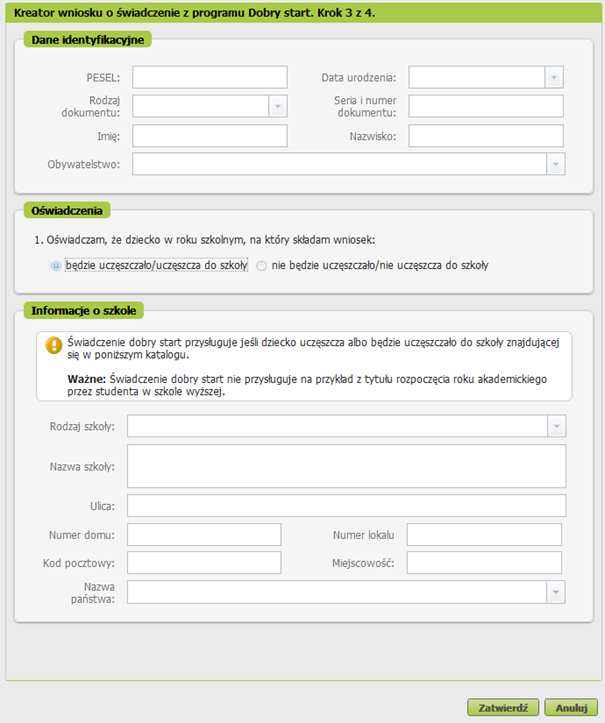605x723 pixels.
Task: Expand the Rodzaj dokumentu dropdown arrow
Action: 278,106
